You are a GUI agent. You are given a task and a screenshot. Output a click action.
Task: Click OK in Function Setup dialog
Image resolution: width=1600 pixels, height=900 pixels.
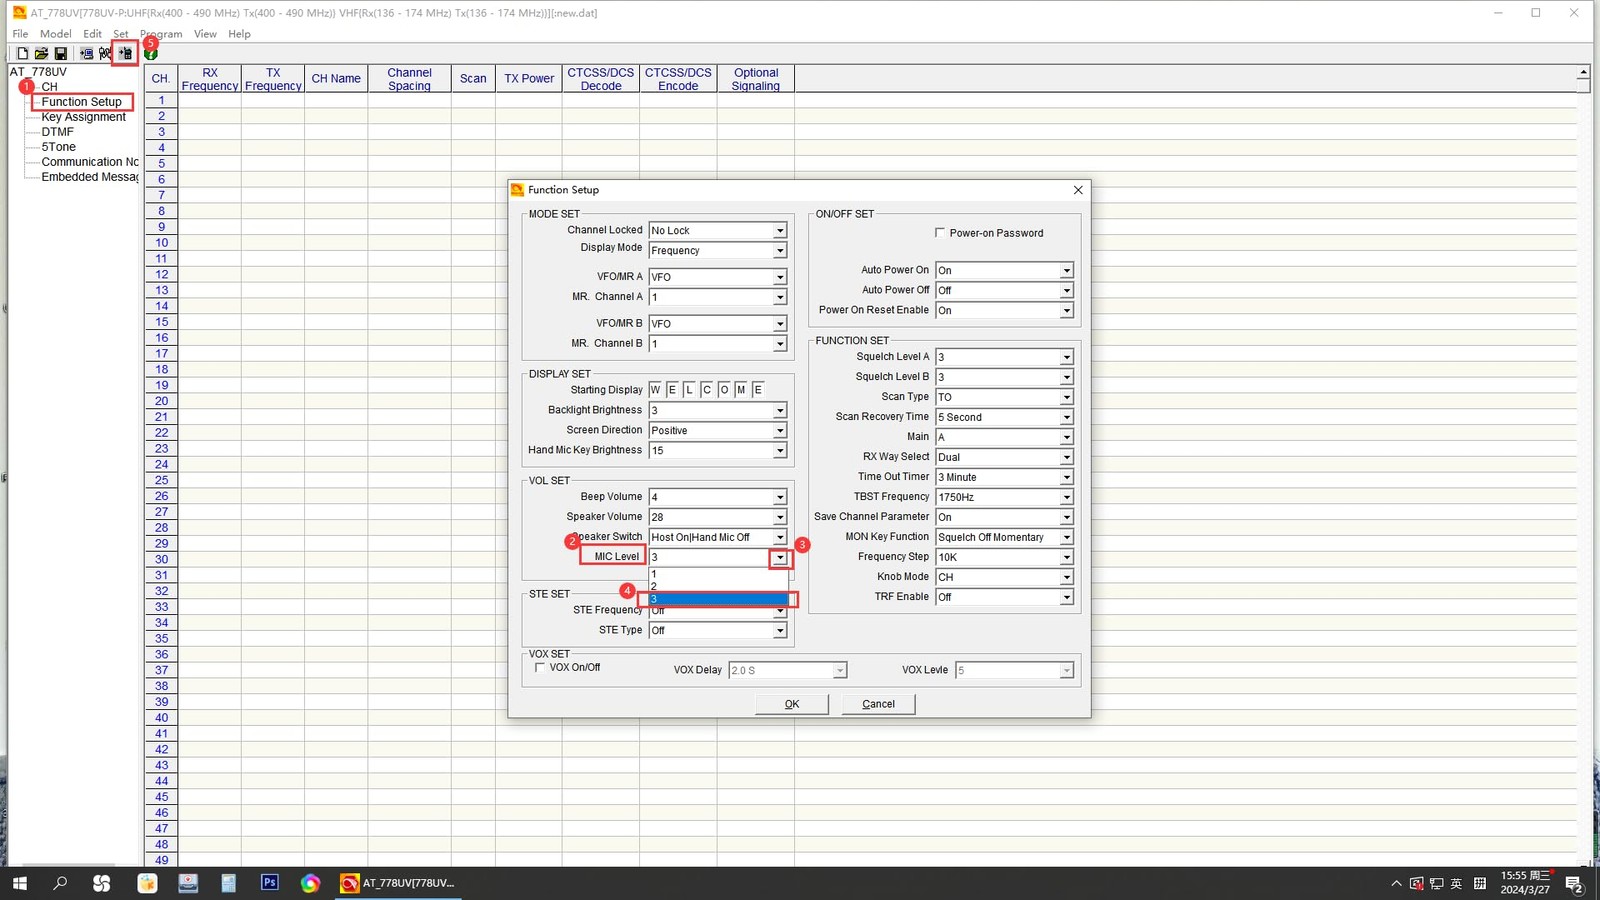pyautogui.click(x=791, y=704)
